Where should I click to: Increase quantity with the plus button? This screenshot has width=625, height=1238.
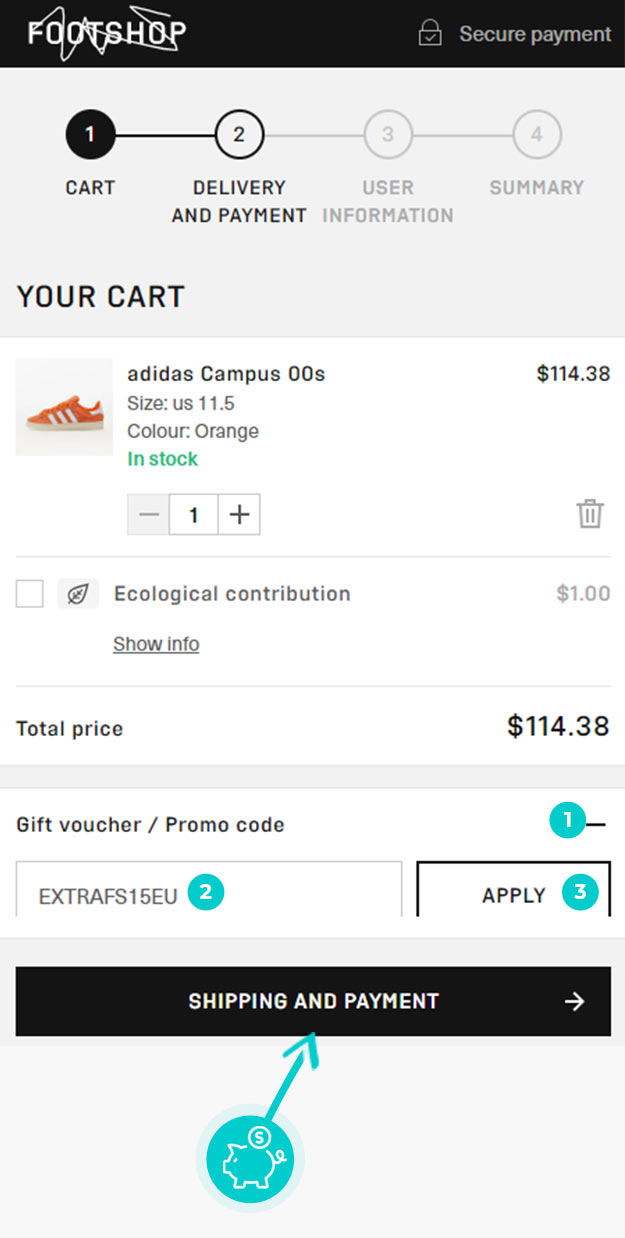tap(239, 515)
